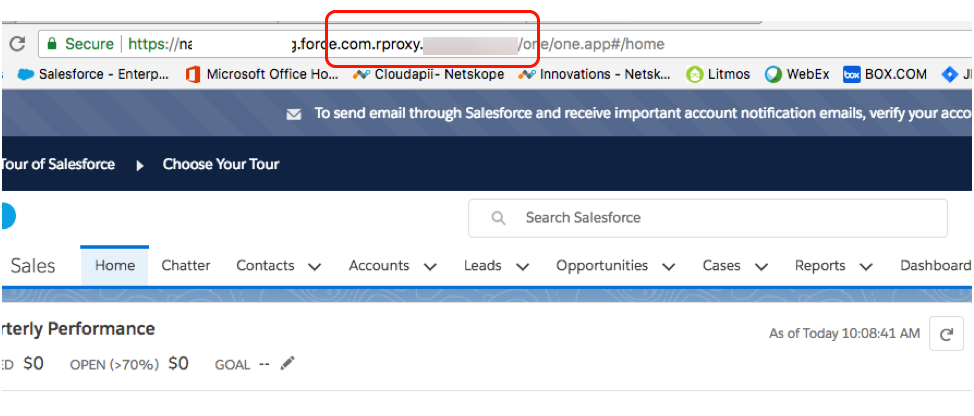This screenshot has height=416, width=974.
Task: Click the Choose Your Tour step
Action: (x=221, y=165)
